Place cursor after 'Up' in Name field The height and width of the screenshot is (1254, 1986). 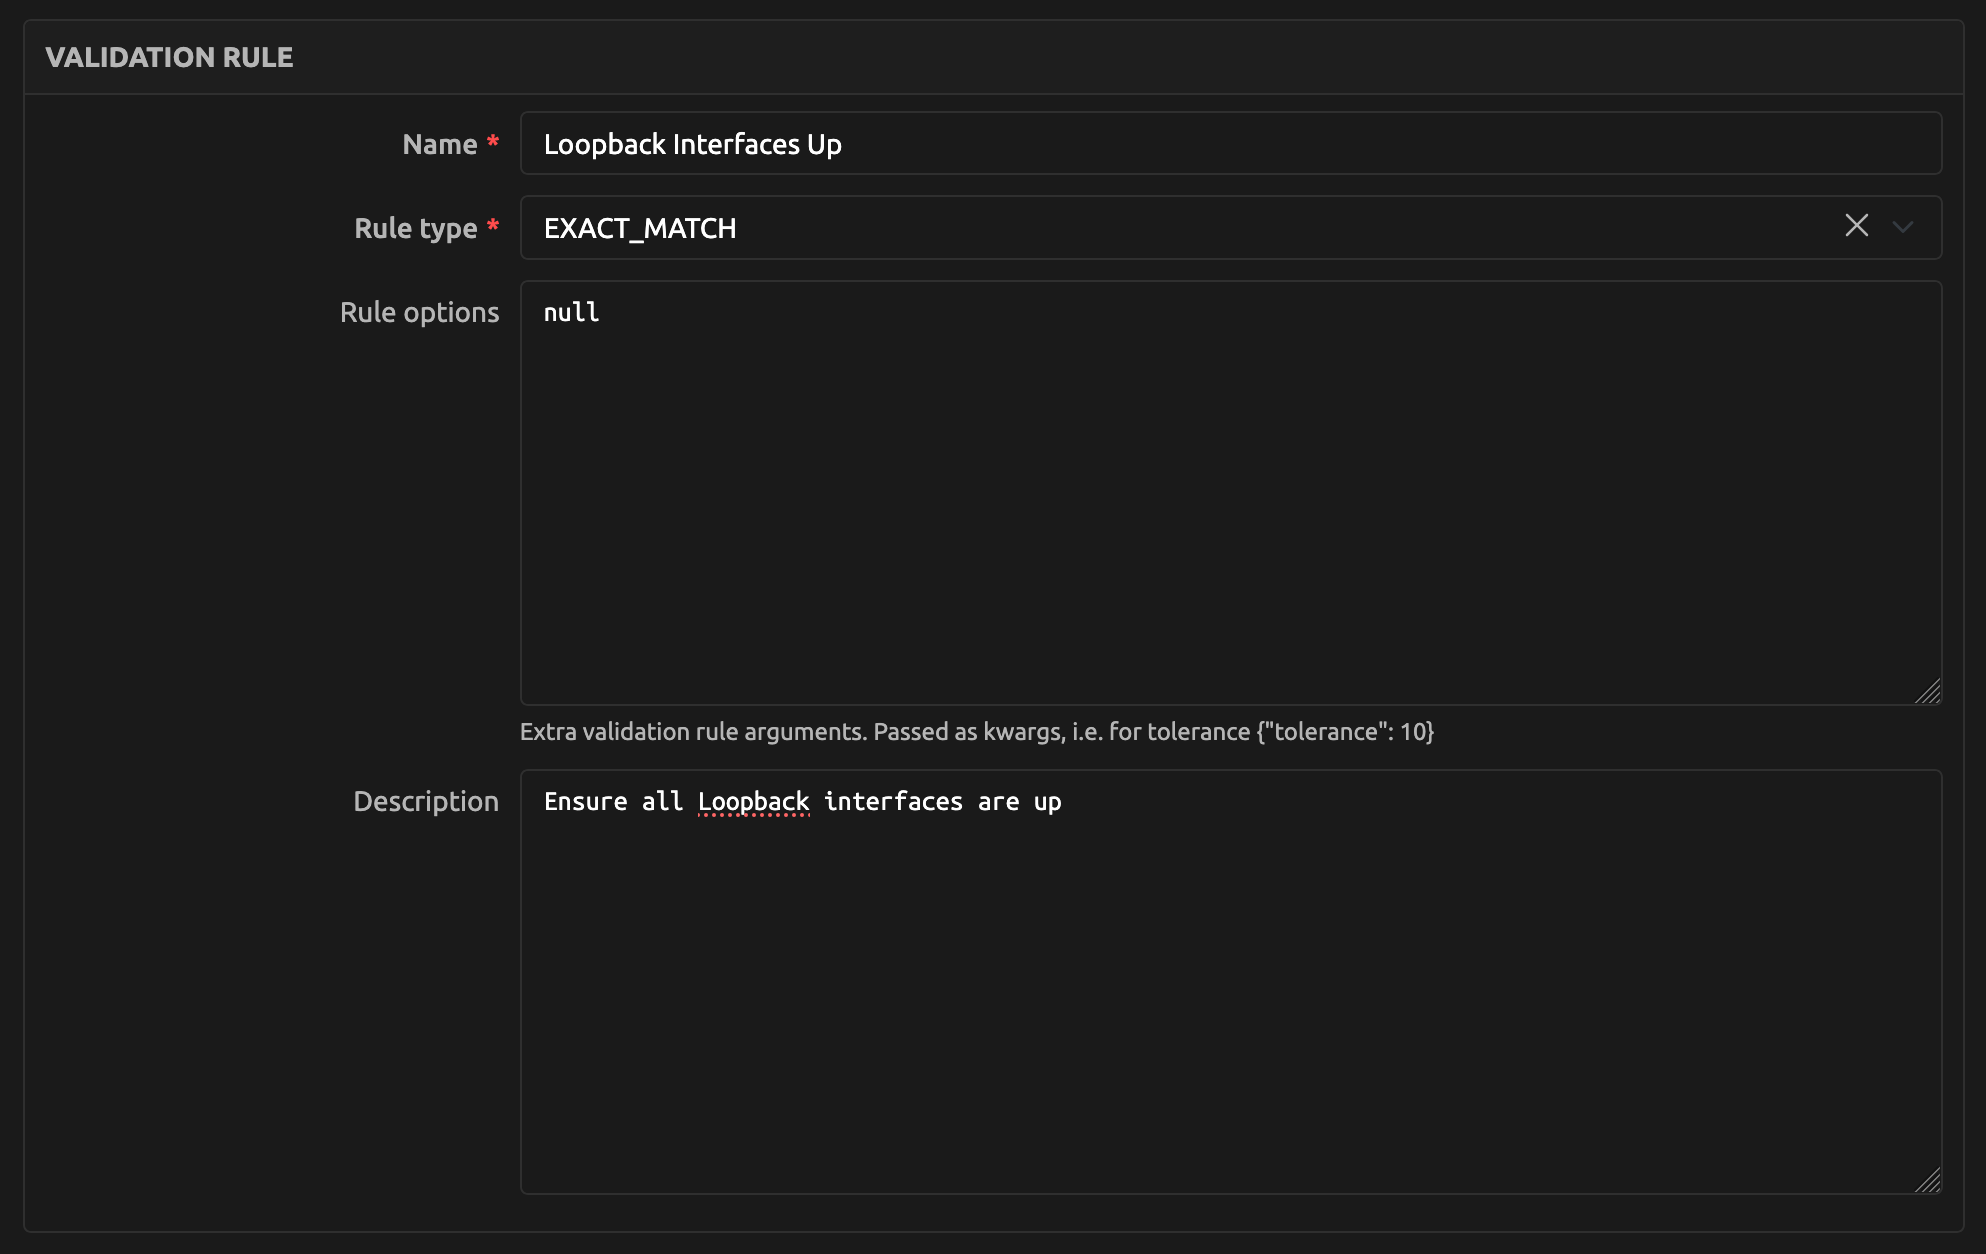844,144
